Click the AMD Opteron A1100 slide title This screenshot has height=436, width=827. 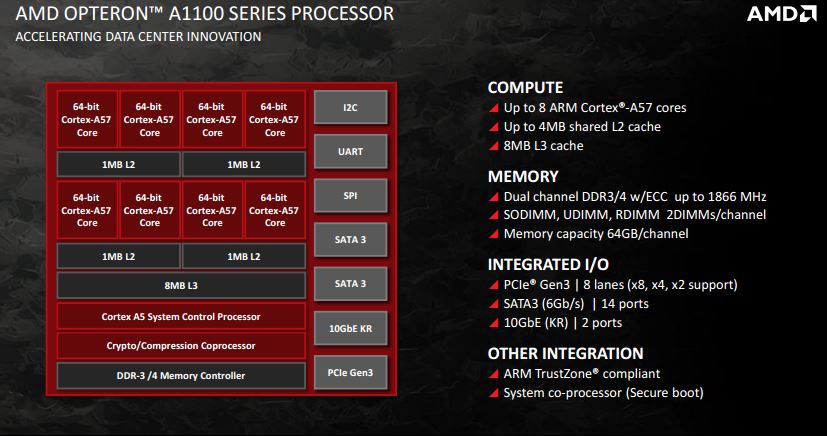(197, 15)
